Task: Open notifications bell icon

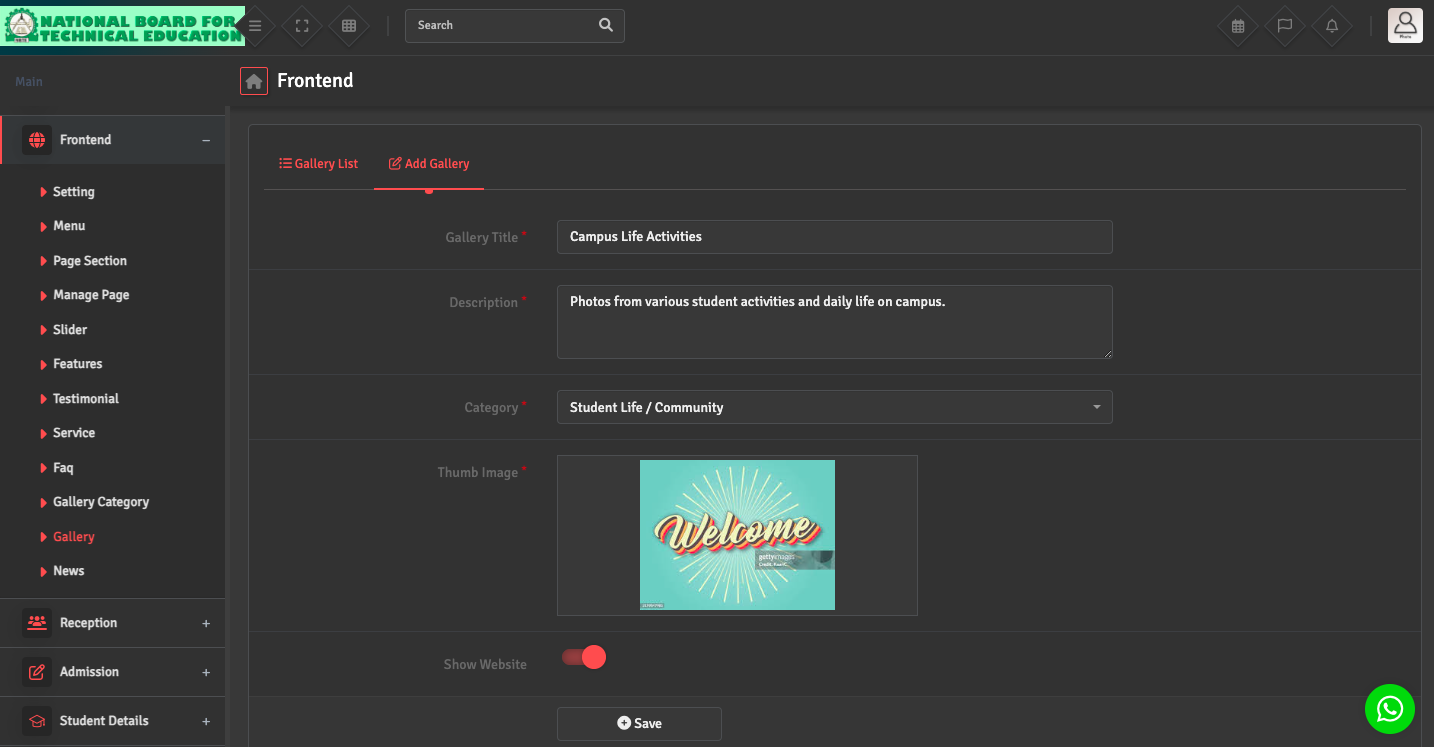Action: pos(1332,26)
